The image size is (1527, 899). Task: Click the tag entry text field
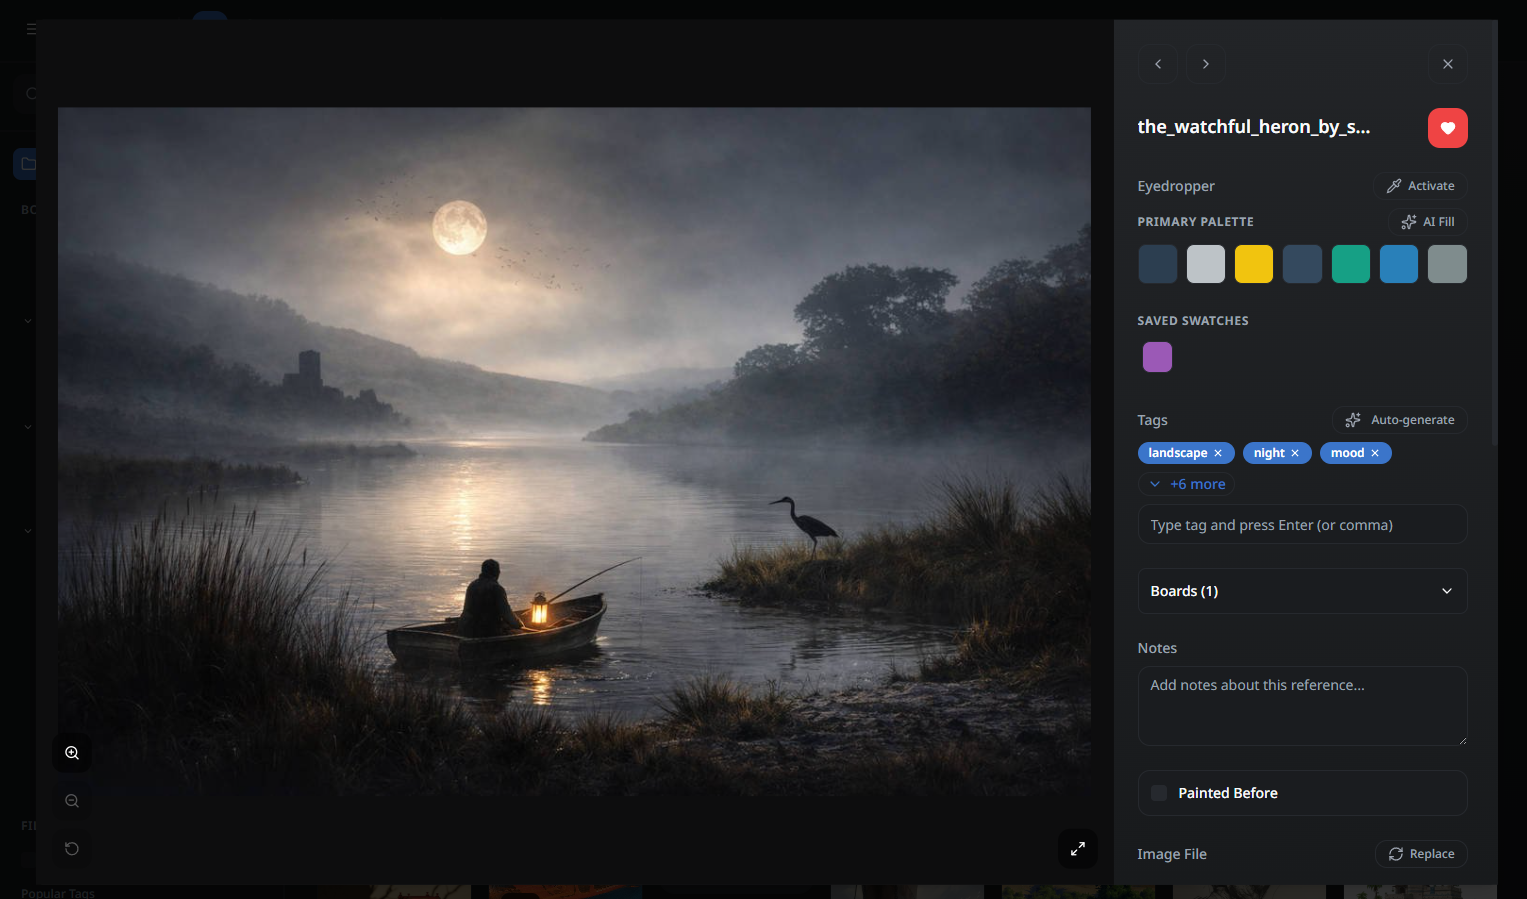pos(1302,525)
